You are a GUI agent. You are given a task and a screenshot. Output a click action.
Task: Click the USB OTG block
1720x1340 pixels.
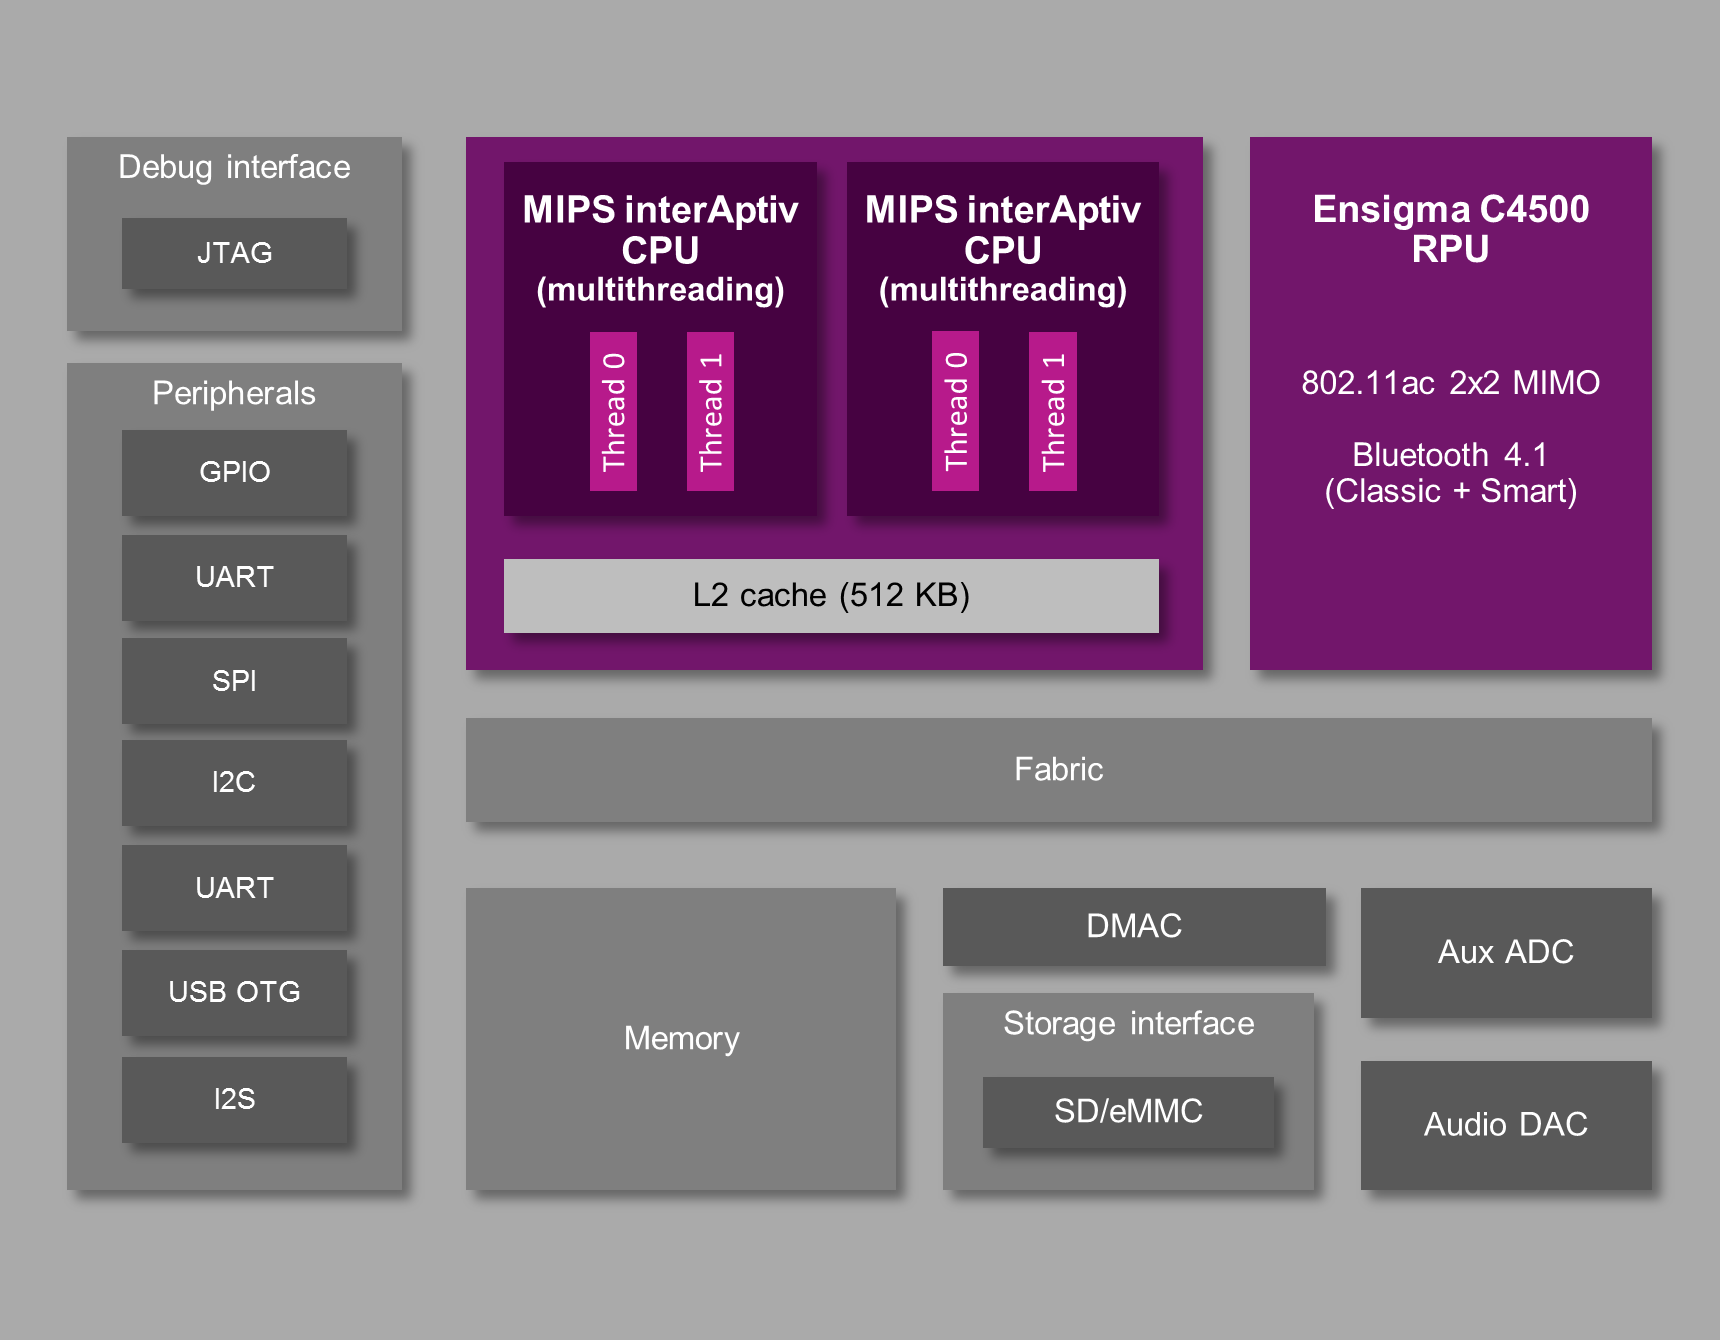click(x=234, y=992)
